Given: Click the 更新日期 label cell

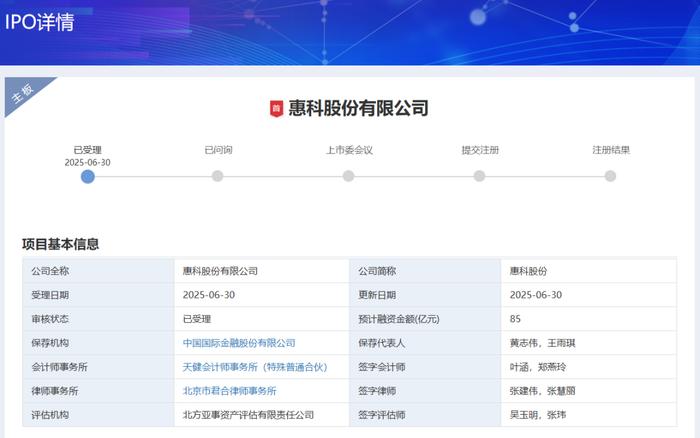Looking at the screenshot, I should tap(425, 295).
